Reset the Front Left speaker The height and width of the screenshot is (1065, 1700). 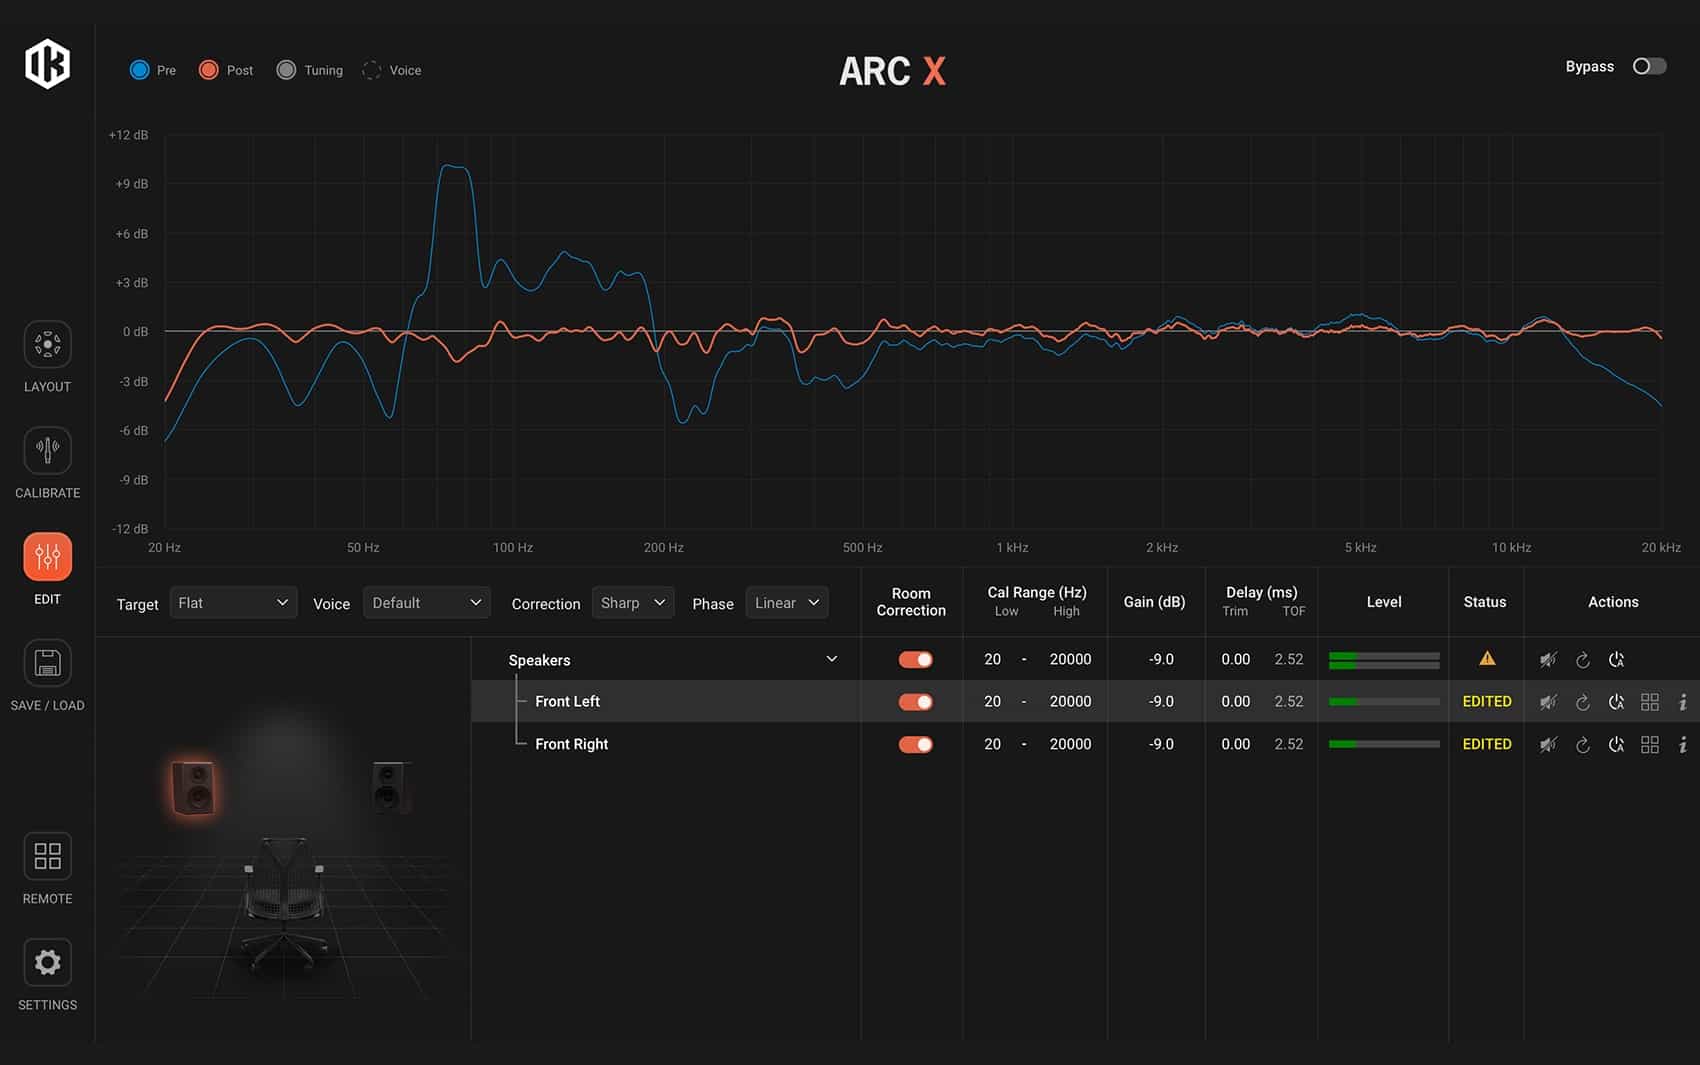point(1582,702)
